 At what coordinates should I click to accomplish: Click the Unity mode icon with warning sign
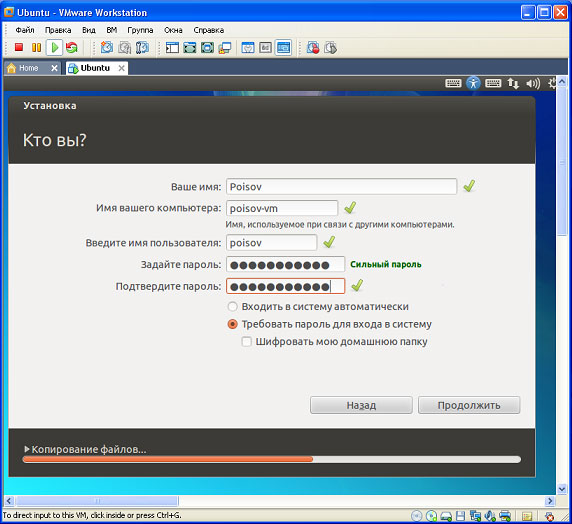pyautogui.click(x=225, y=47)
